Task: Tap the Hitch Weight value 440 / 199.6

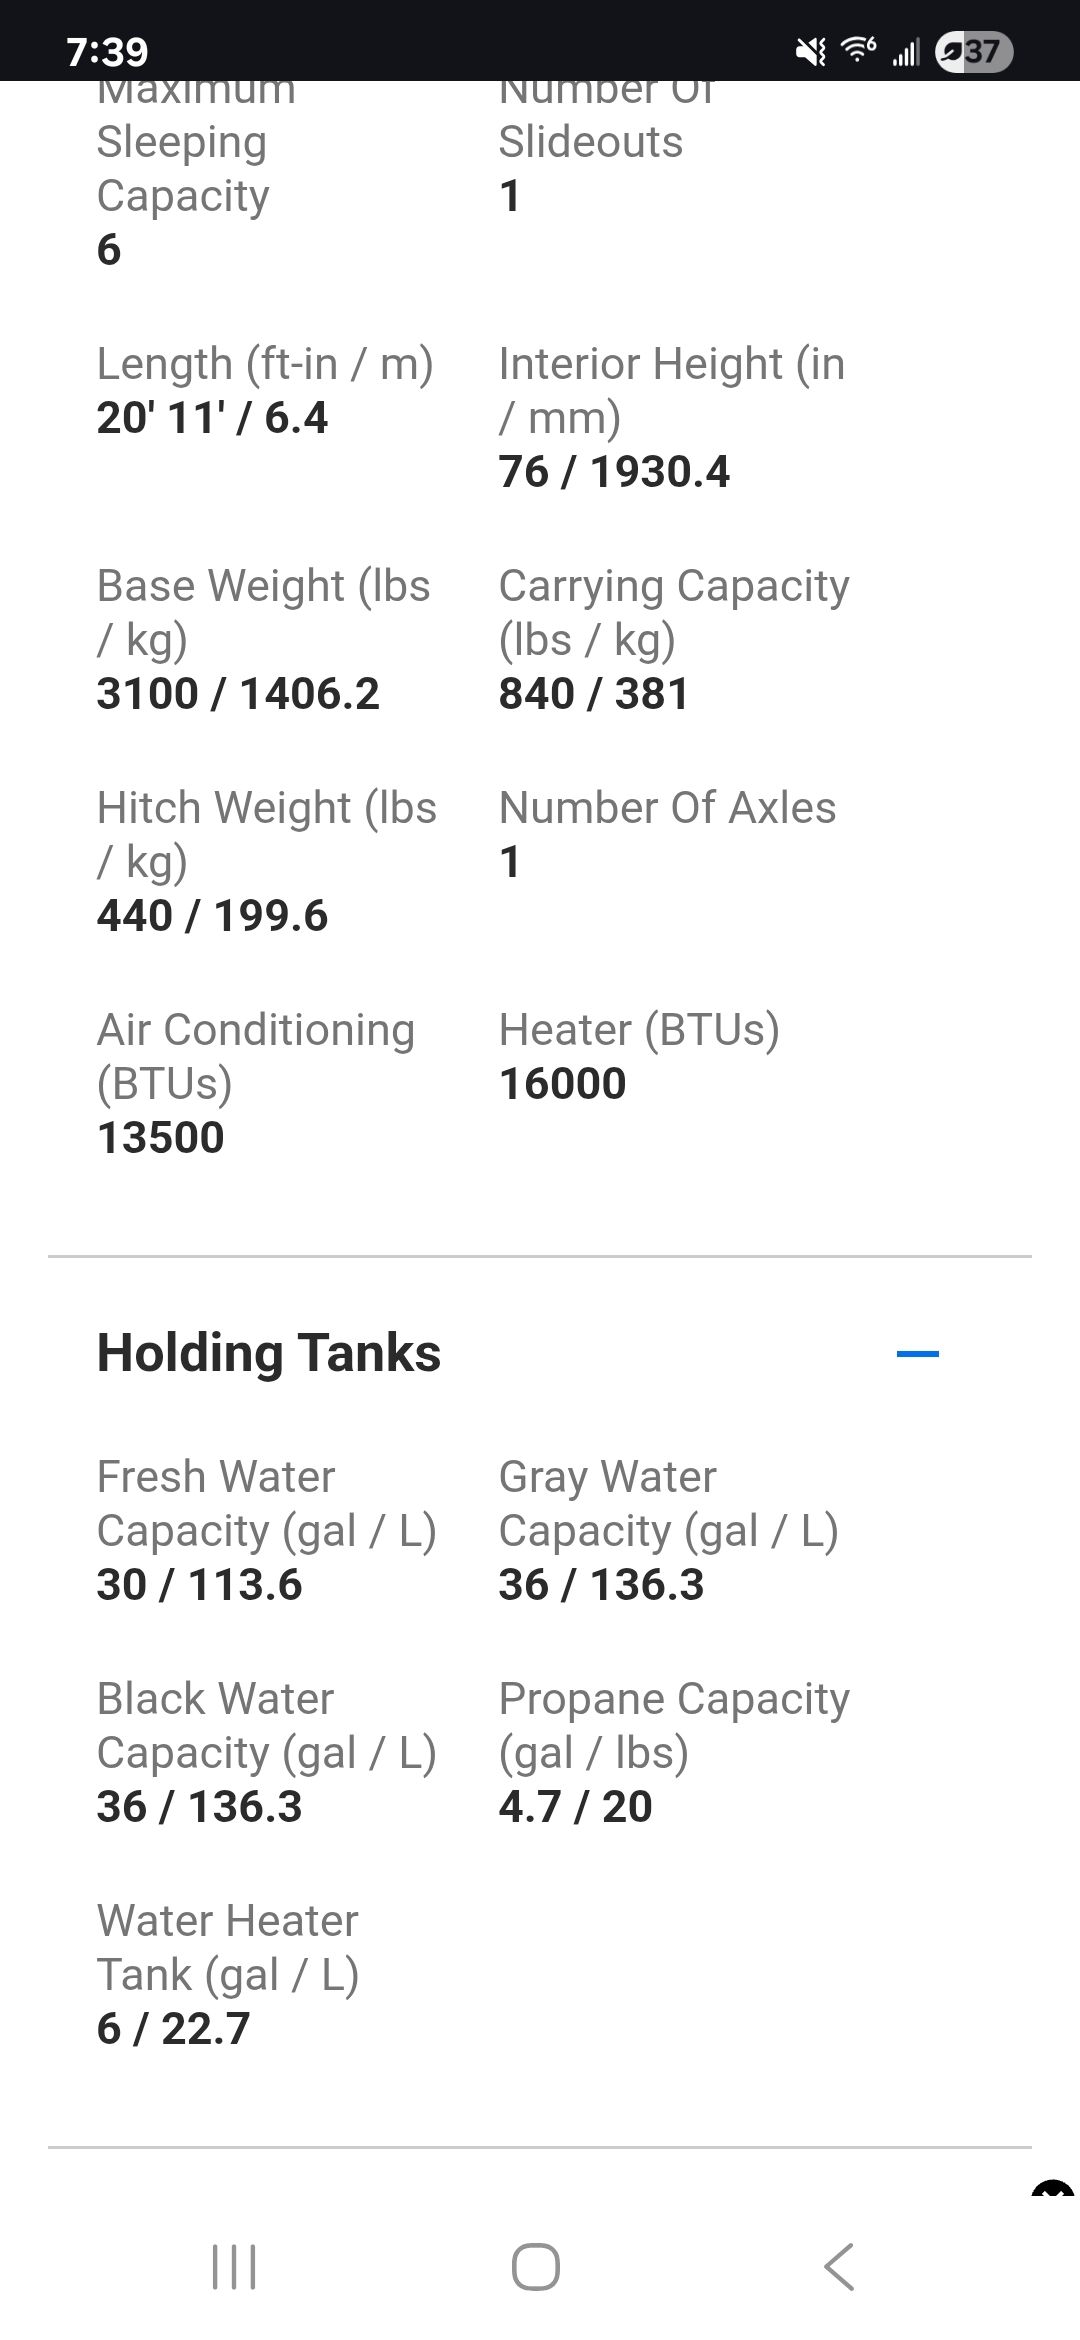Action: pos(212,916)
